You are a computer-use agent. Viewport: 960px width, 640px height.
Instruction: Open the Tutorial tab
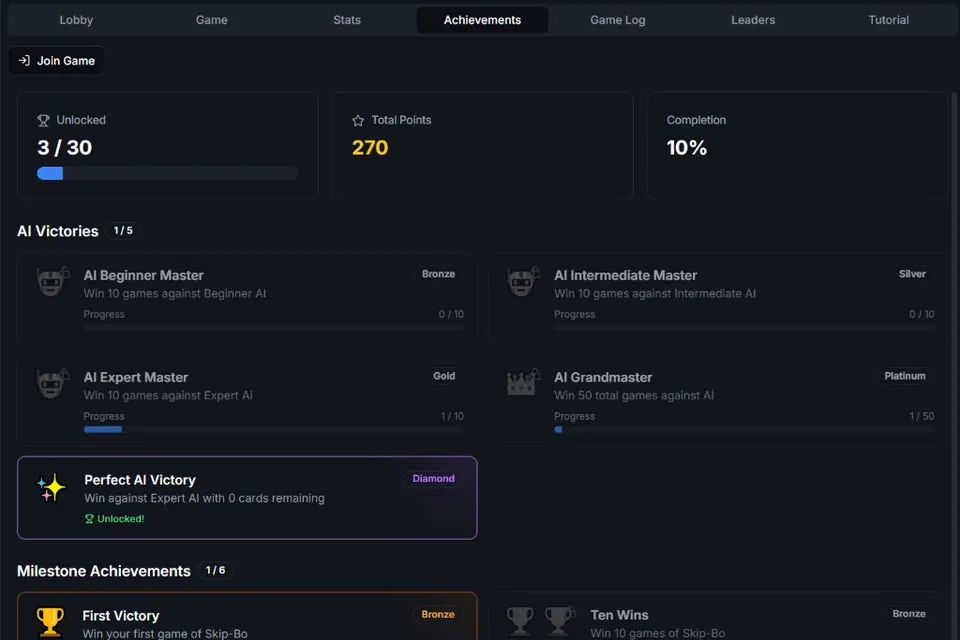(888, 20)
